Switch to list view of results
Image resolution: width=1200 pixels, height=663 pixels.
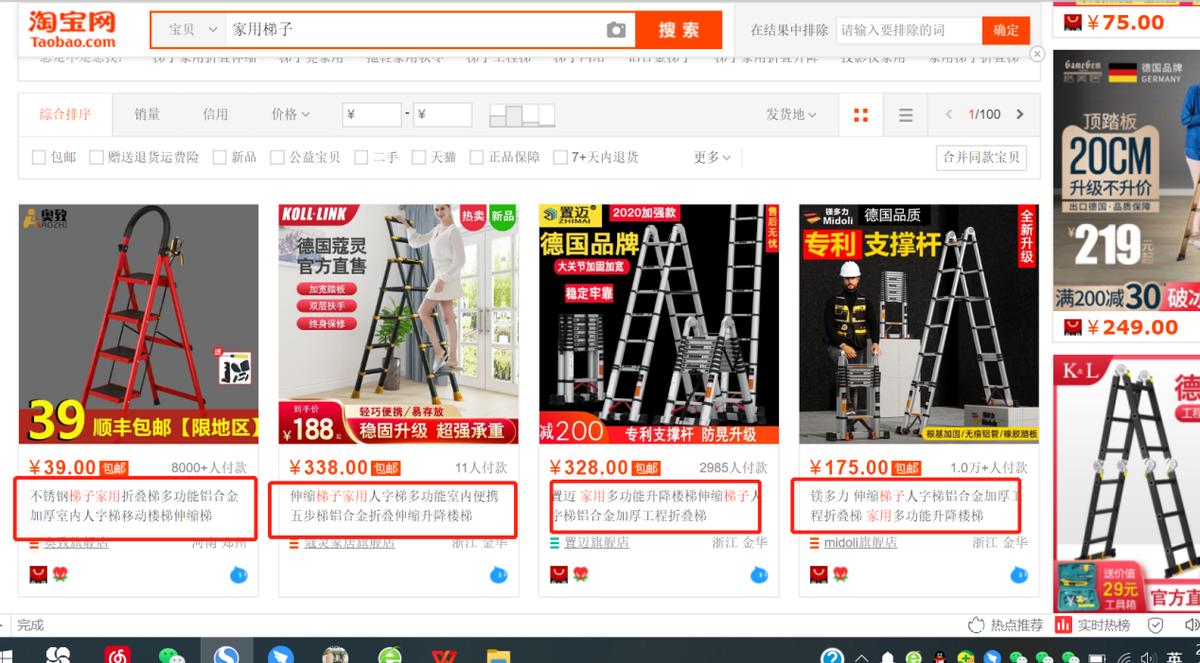tap(904, 115)
